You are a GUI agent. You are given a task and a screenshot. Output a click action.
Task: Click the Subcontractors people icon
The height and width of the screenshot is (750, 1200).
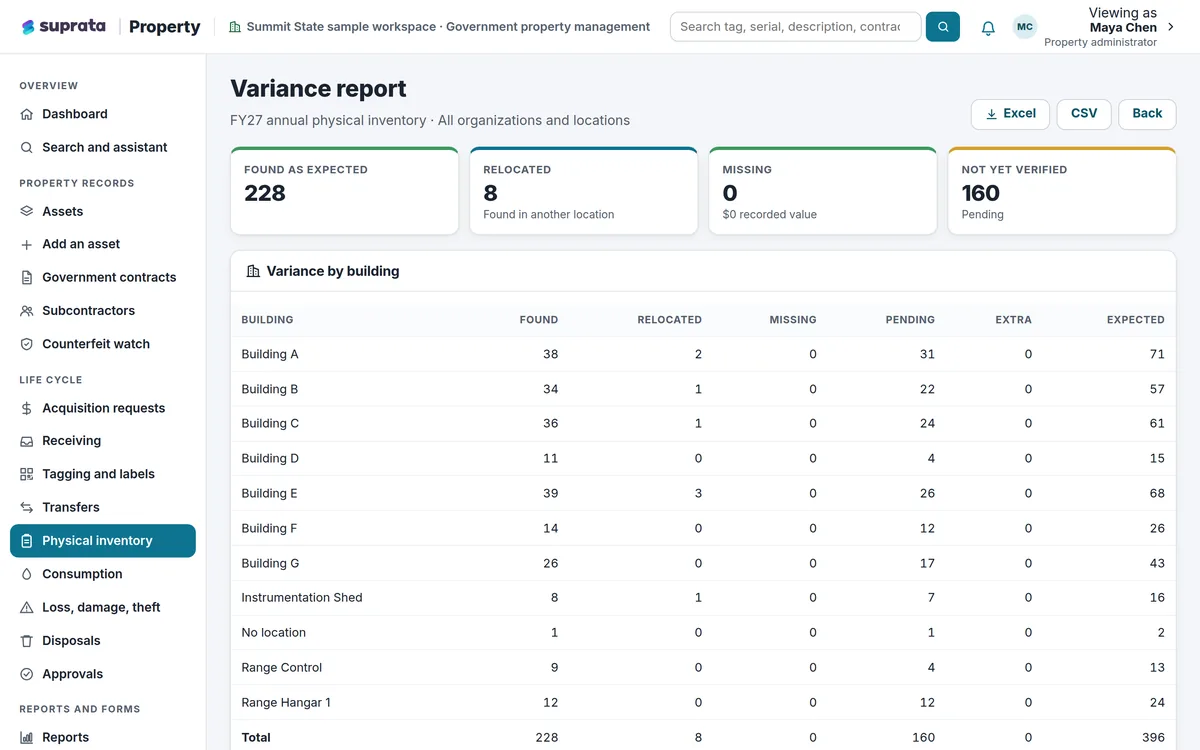pyautogui.click(x=27, y=311)
